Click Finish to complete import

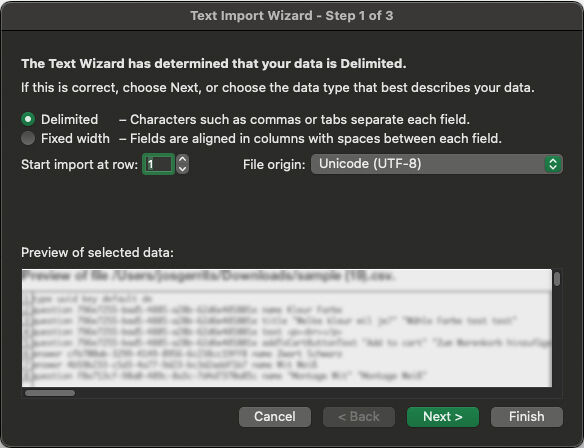tap(527, 417)
